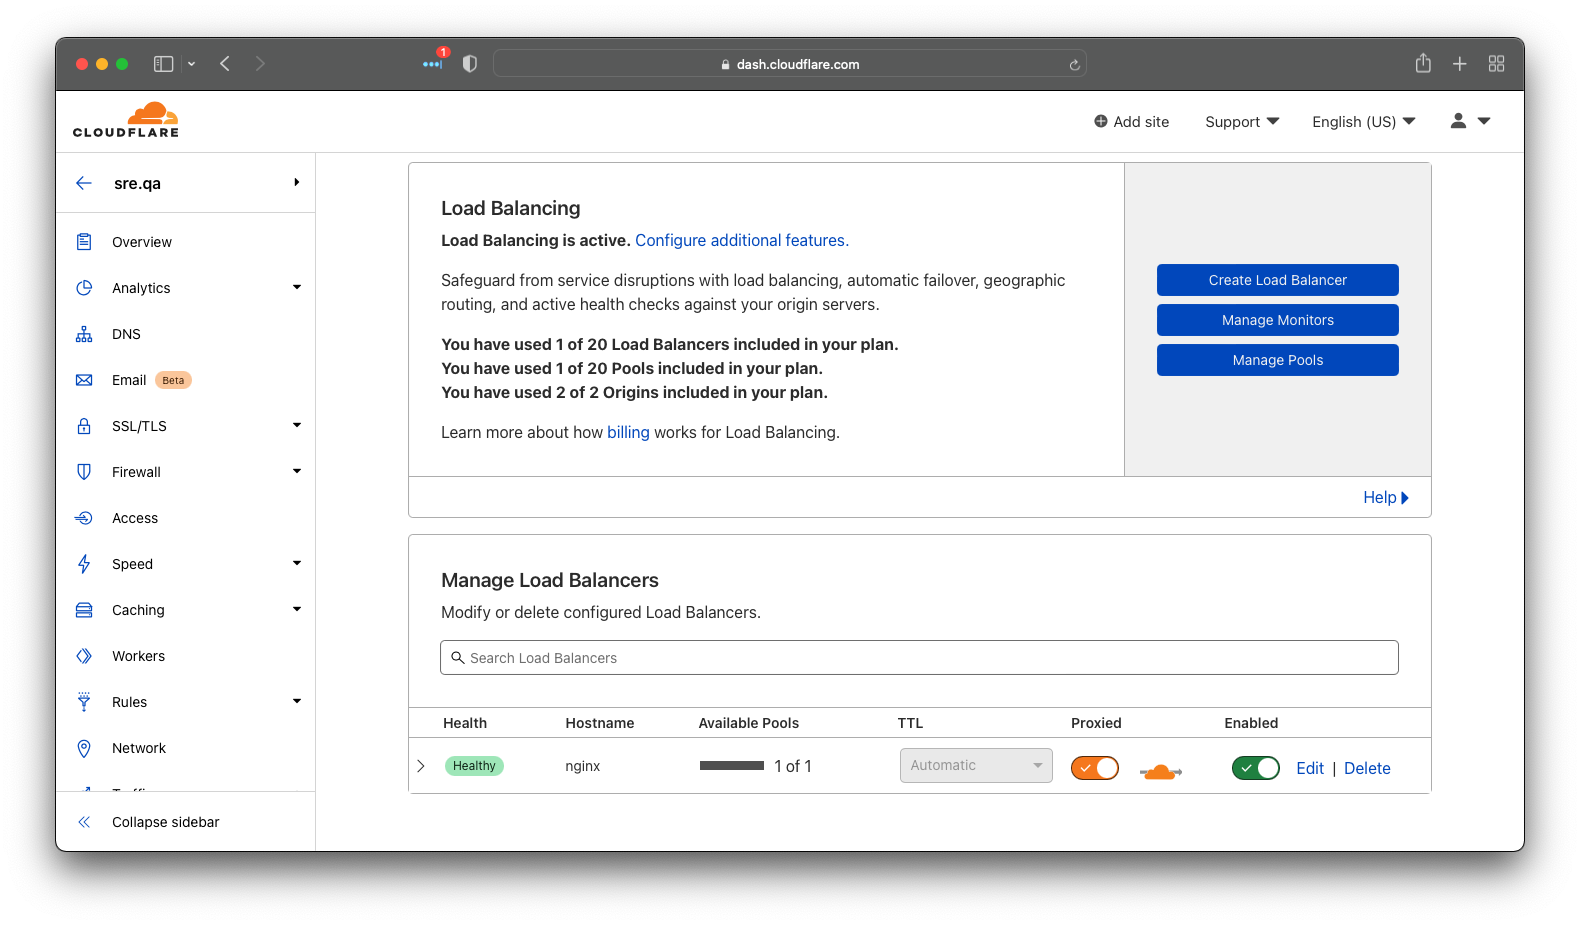This screenshot has height=925, width=1580.
Task: Open the Help link
Action: [x=1386, y=497]
